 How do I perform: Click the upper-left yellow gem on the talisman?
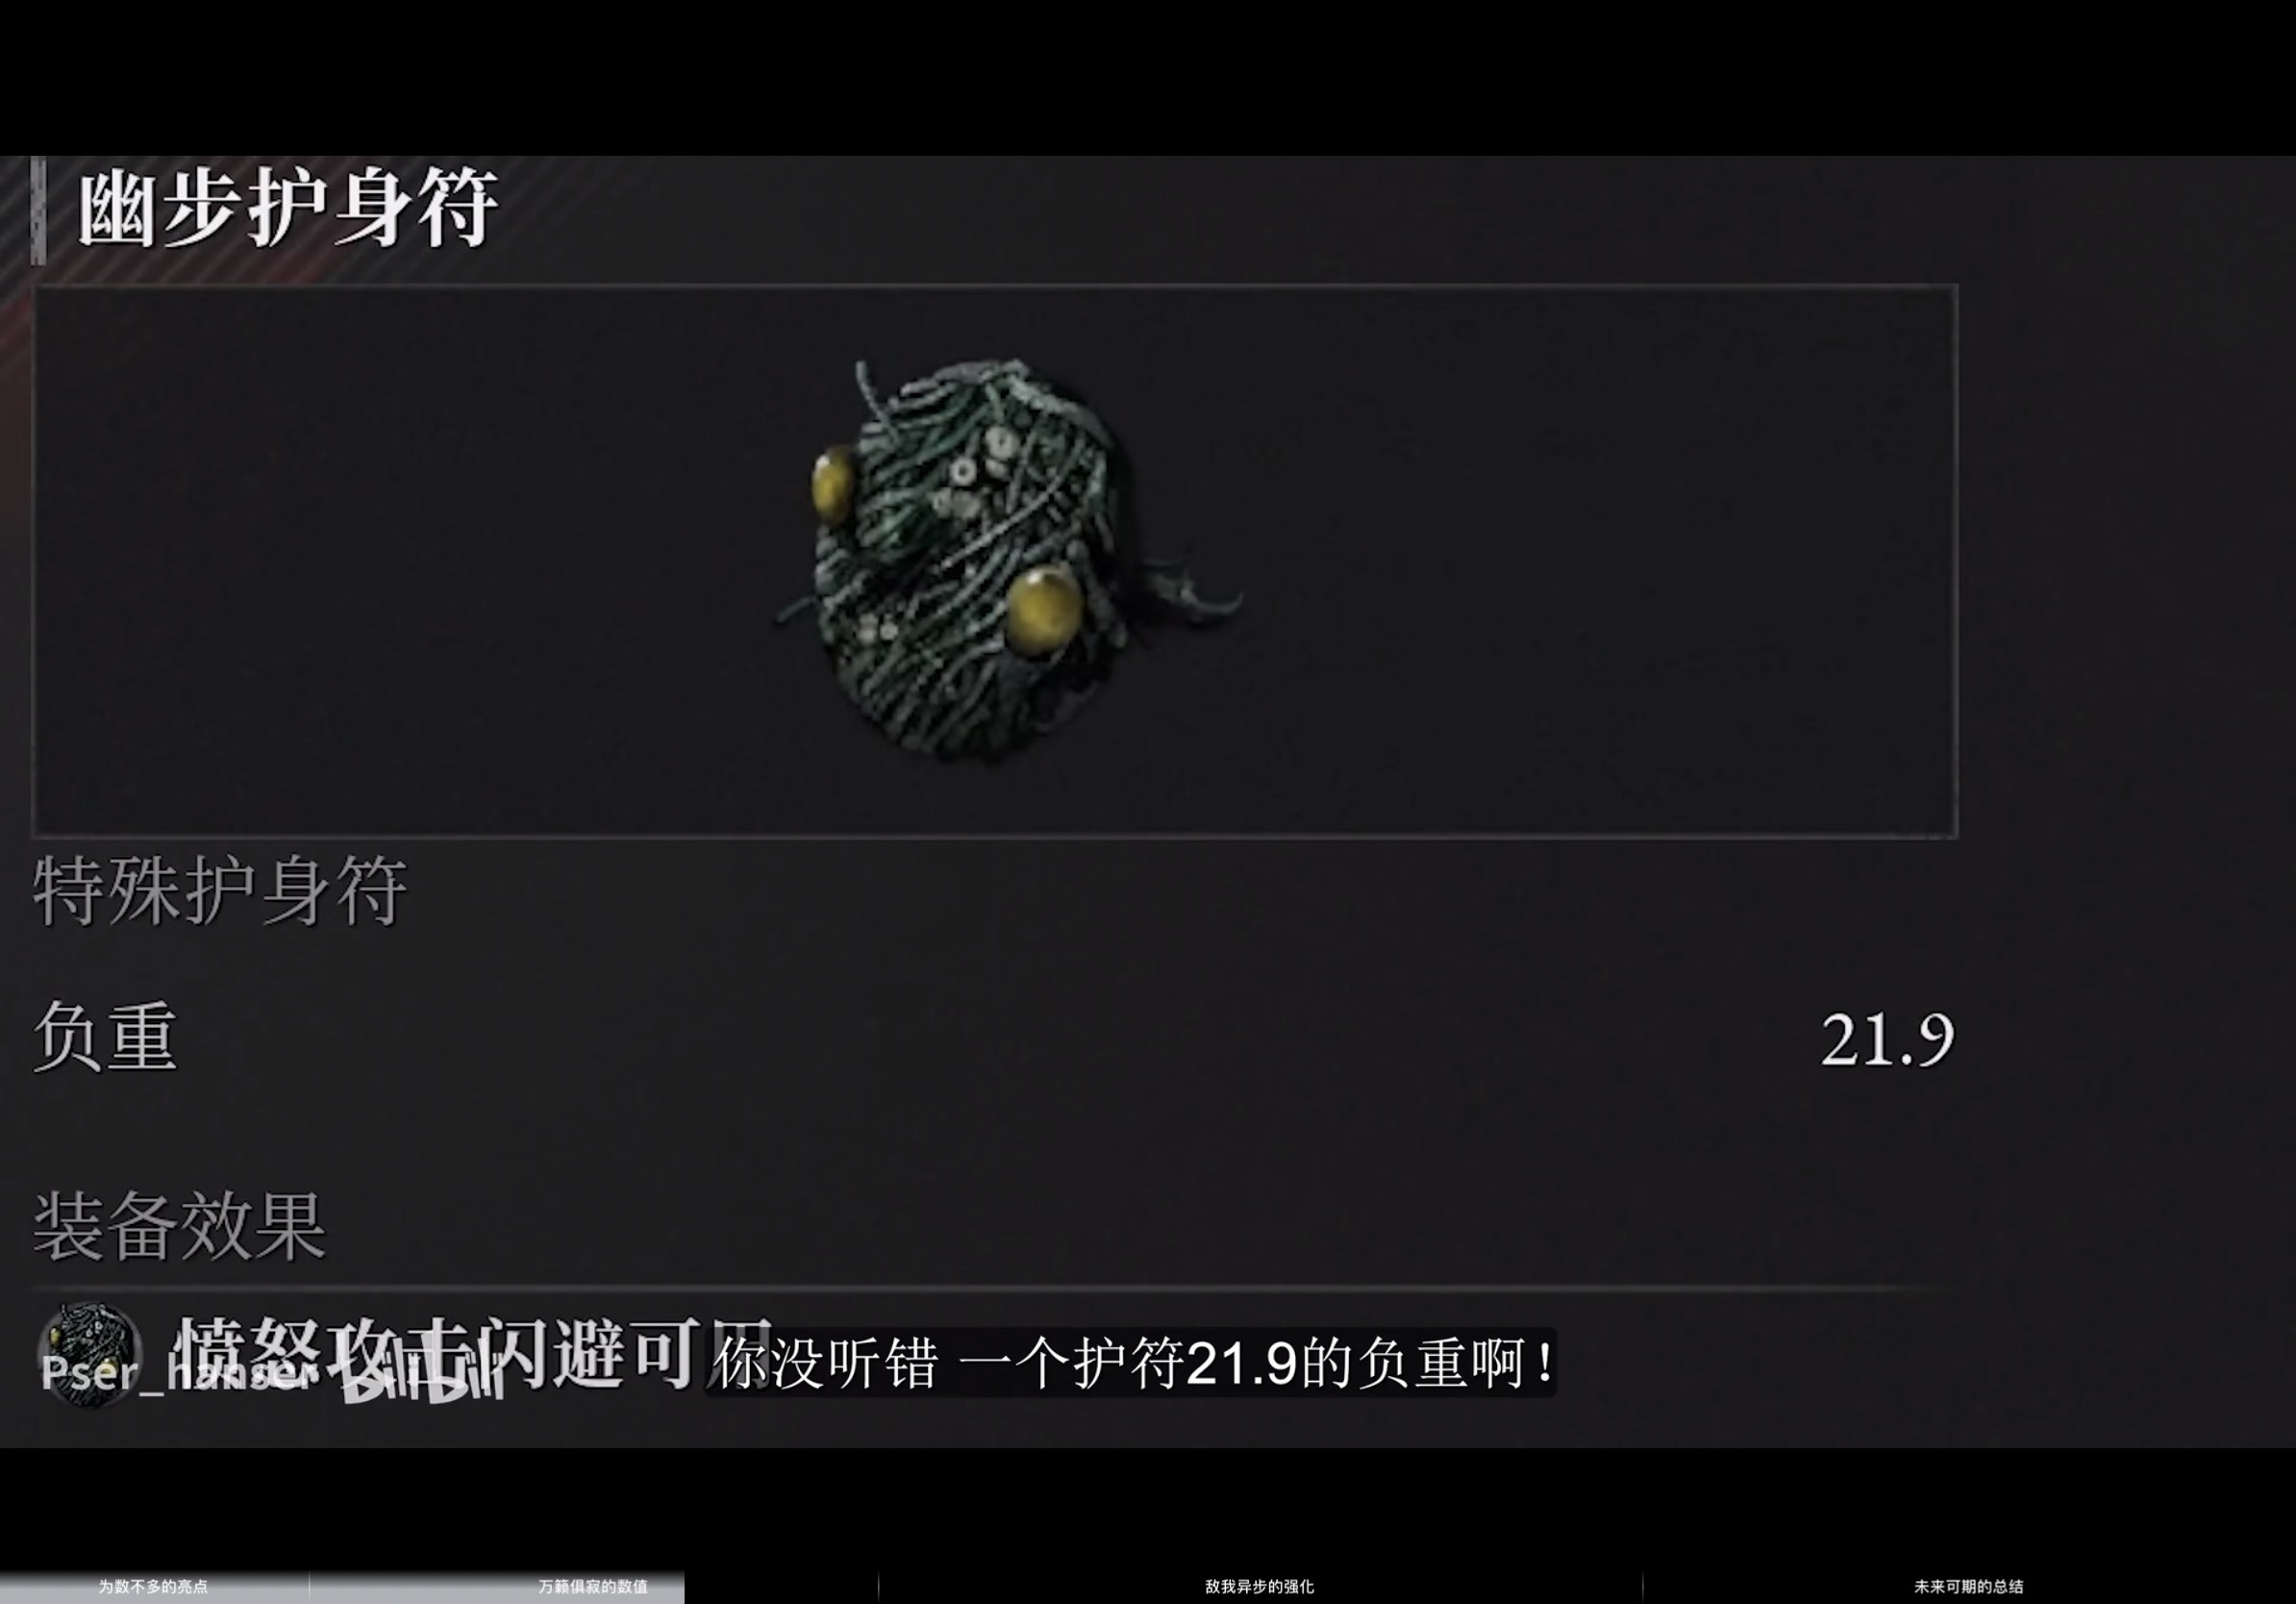tap(832, 485)
